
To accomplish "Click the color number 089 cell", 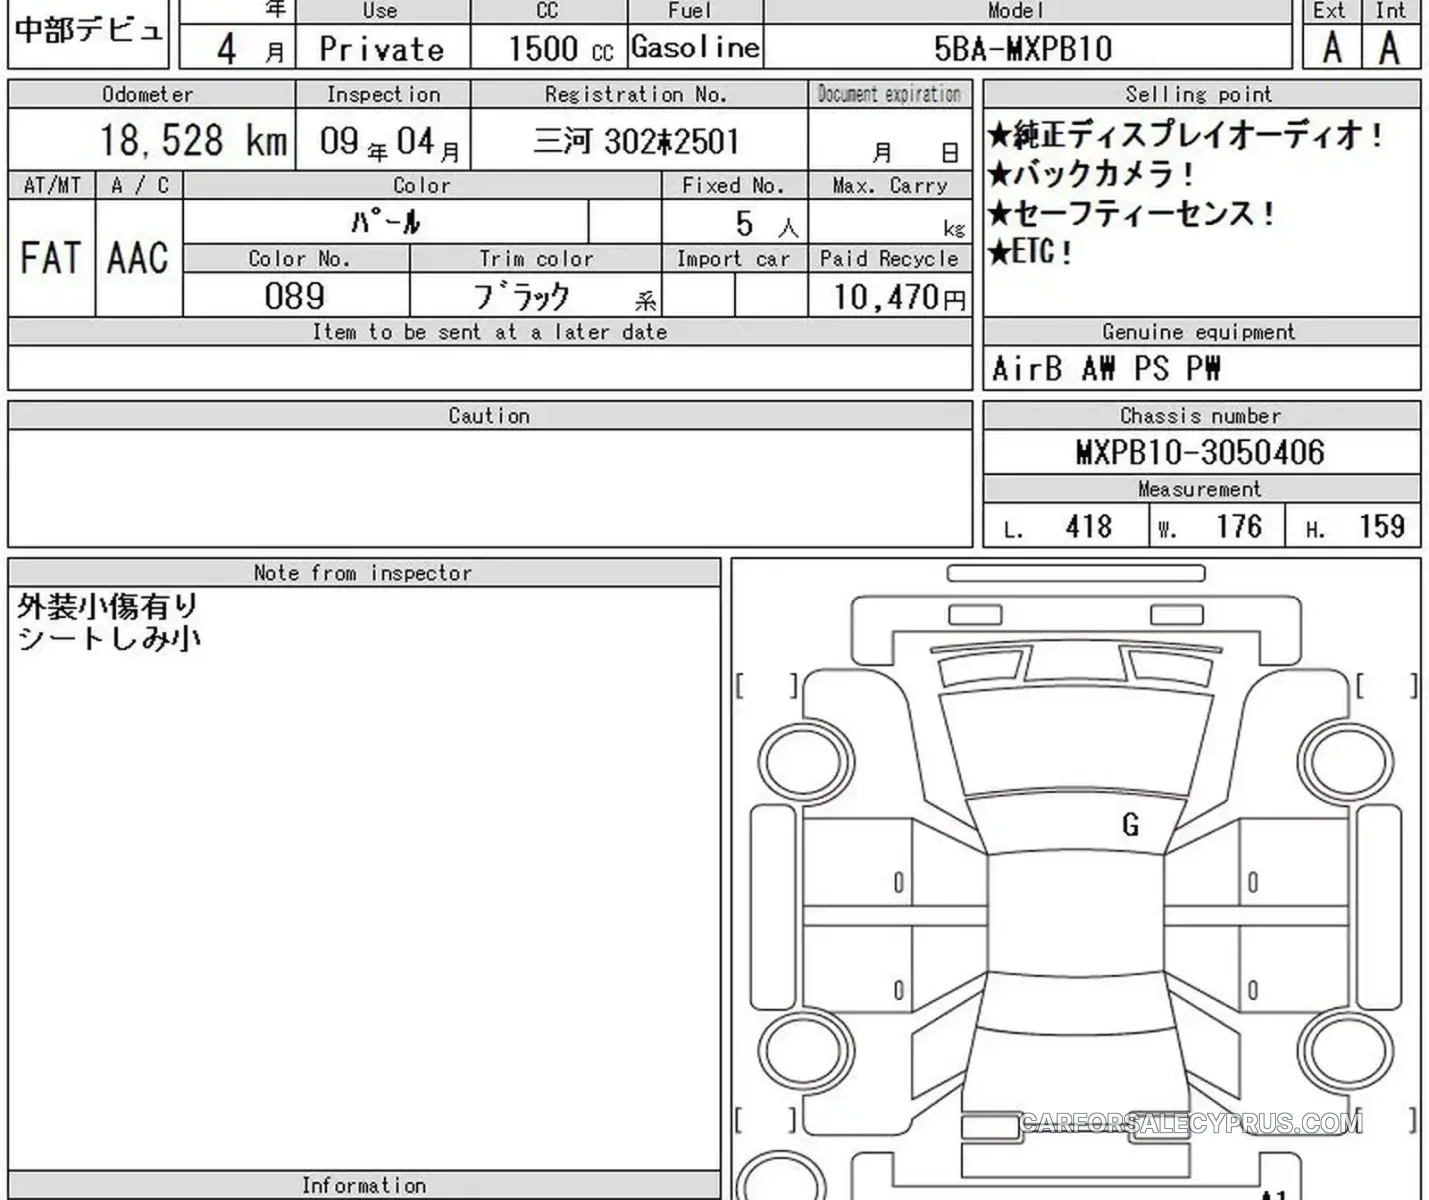I will pos(295,296).
